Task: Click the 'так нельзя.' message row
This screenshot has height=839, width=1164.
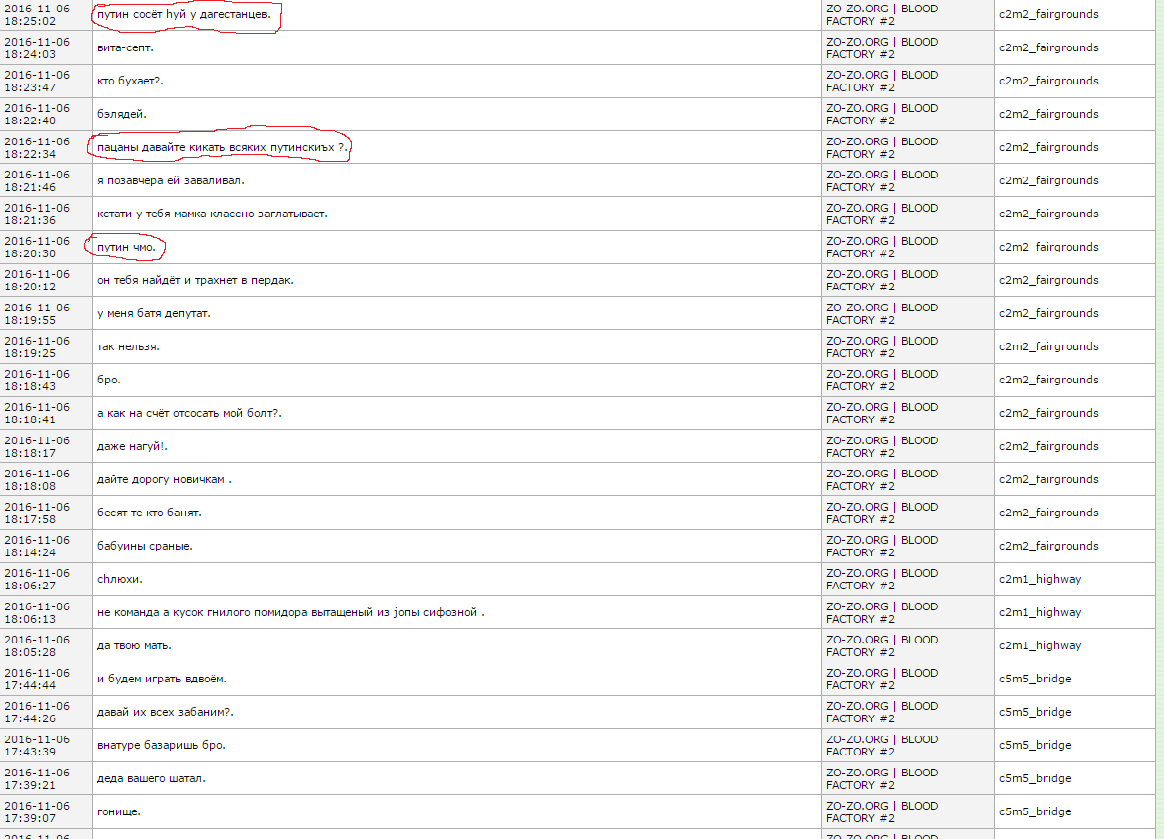Action: click(128, 347)
